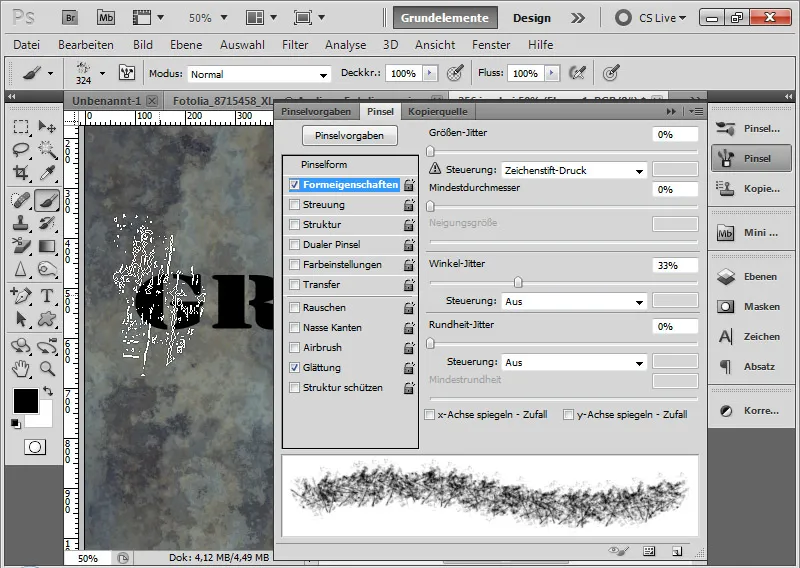The image size is (800, 568).
Task: Open the Filter menu
Action: click(x=295, y=45)
